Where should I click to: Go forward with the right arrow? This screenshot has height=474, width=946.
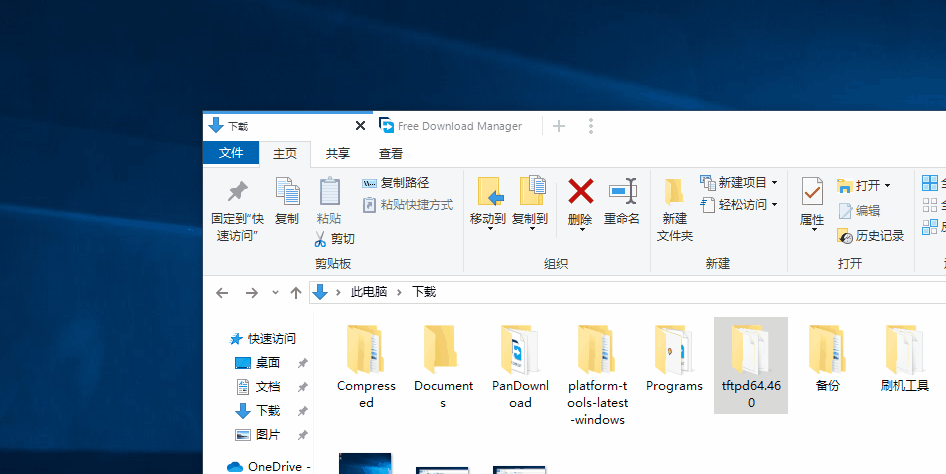[x=252, y=293]
